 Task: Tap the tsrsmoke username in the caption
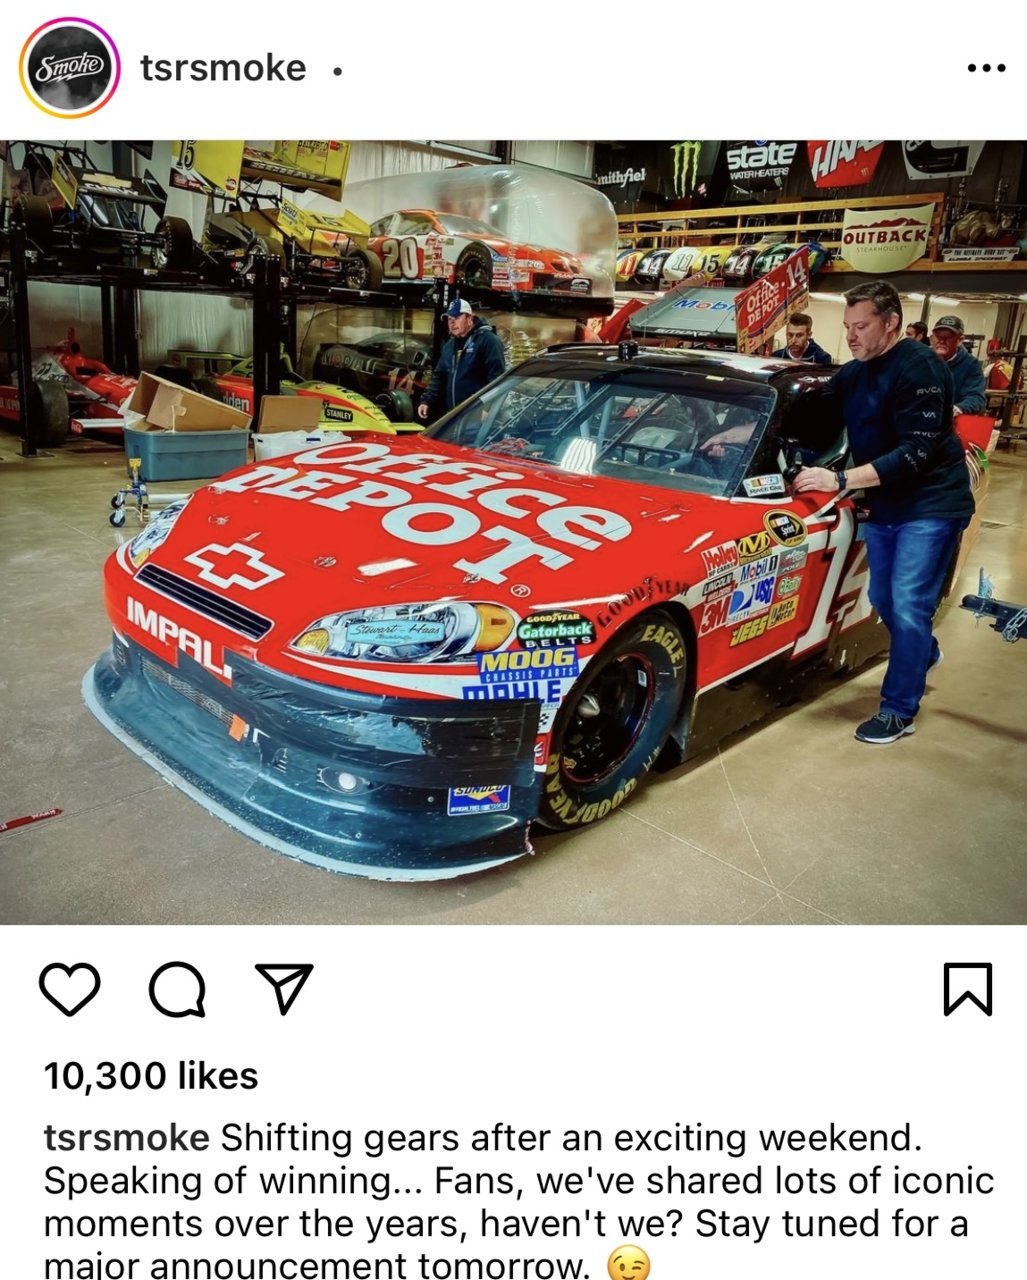(127, 1138)
